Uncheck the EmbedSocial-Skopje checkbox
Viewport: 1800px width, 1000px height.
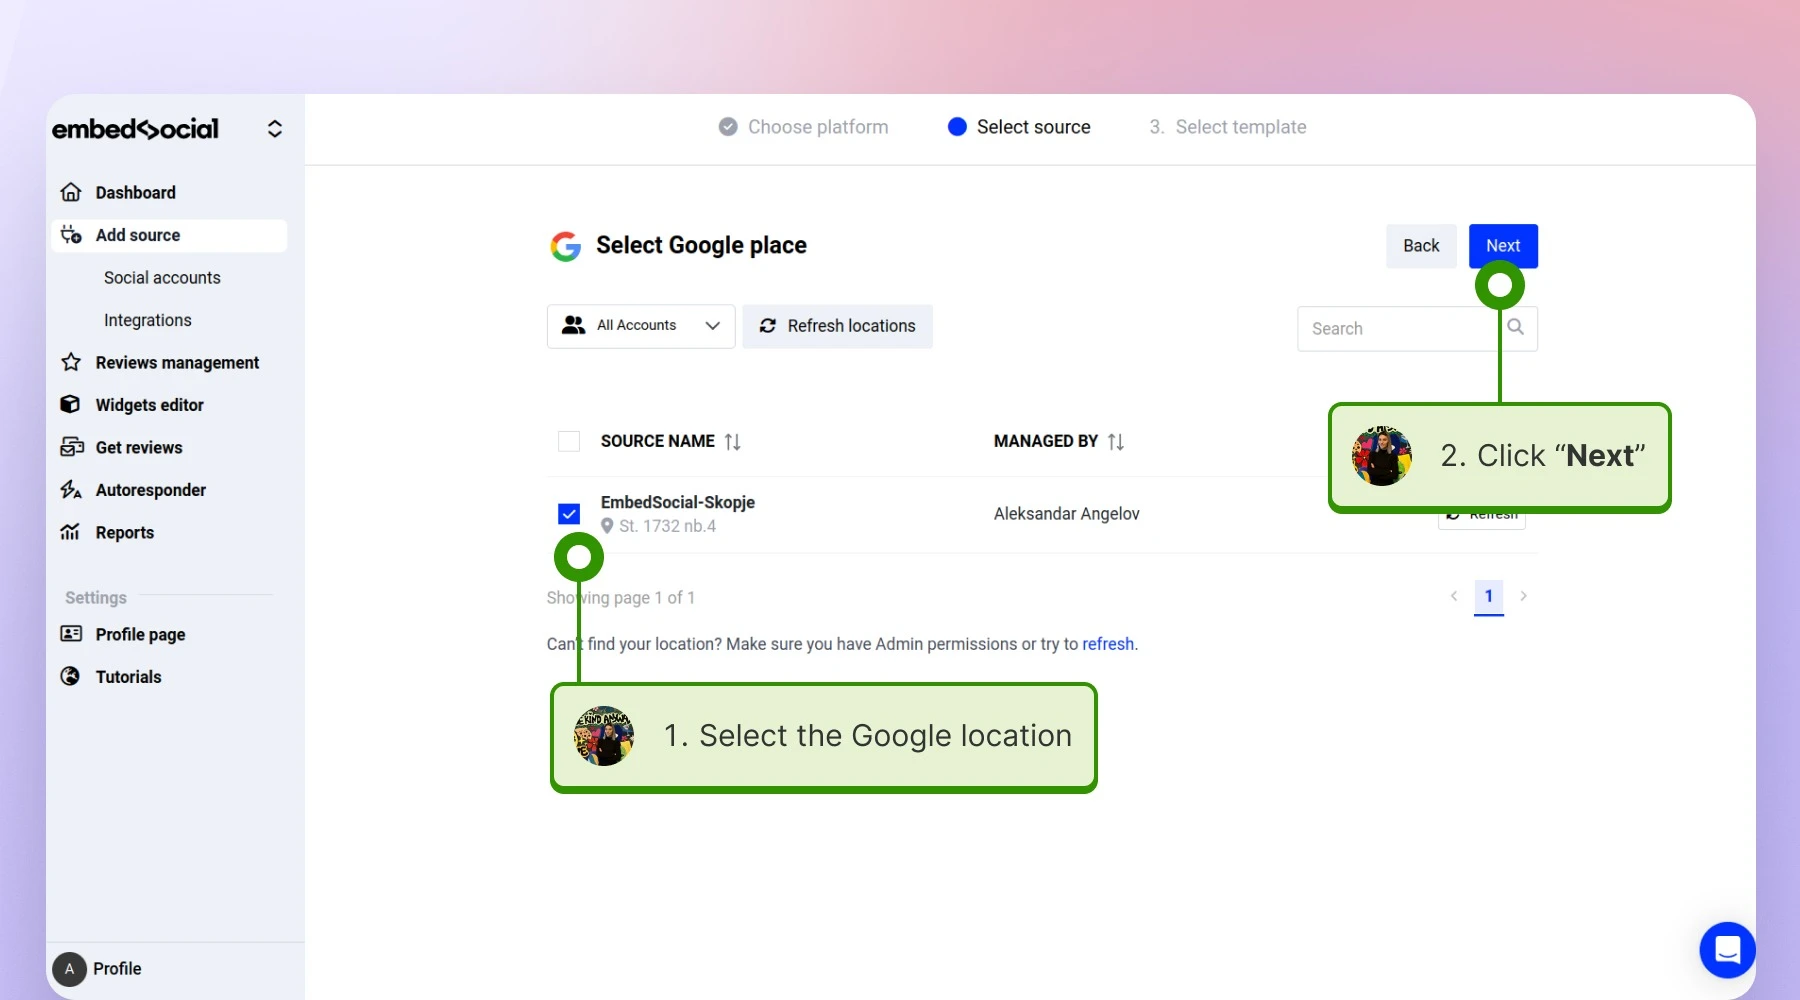569,514
